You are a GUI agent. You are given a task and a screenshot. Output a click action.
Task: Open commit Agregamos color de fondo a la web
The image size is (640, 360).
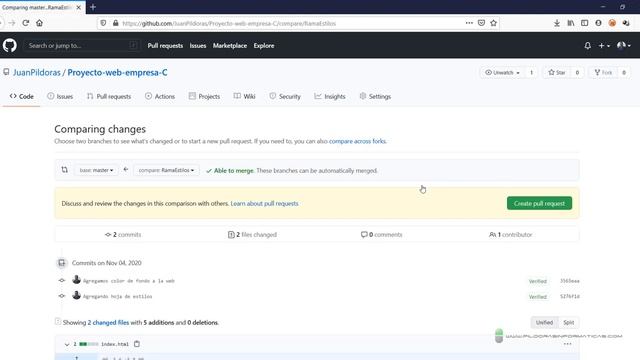129,281
